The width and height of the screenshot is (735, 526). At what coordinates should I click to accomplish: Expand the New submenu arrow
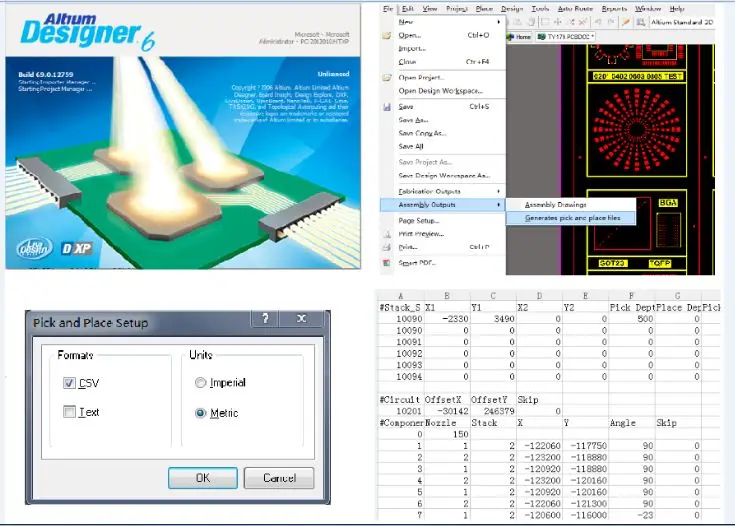pyautogui.click(x=498, y=22)
